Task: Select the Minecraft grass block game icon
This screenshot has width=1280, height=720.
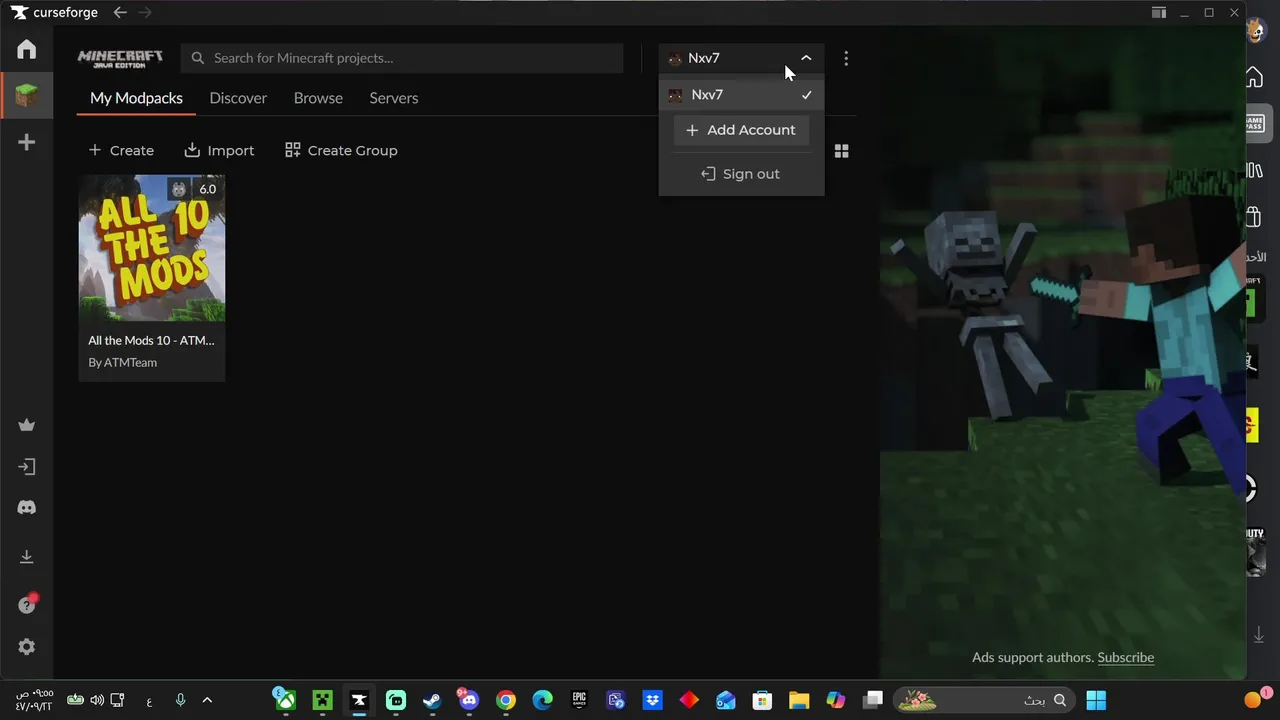Action: pos(27,96)
